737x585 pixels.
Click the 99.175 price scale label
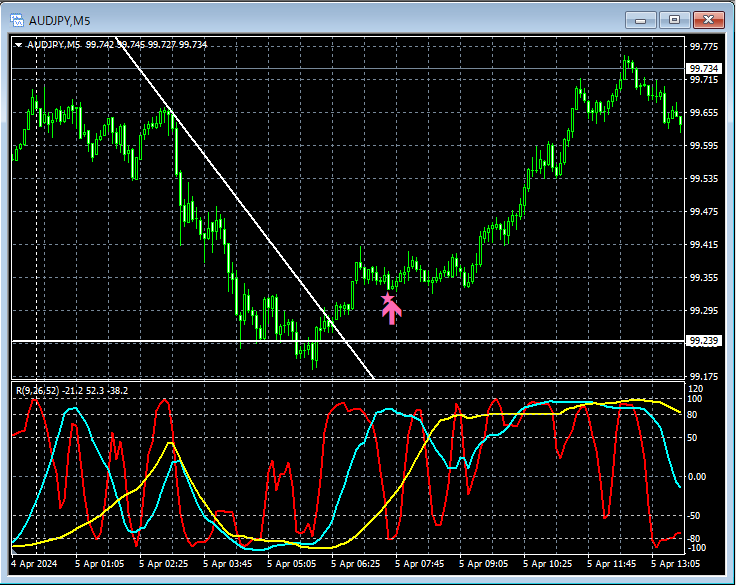(704, 376)
